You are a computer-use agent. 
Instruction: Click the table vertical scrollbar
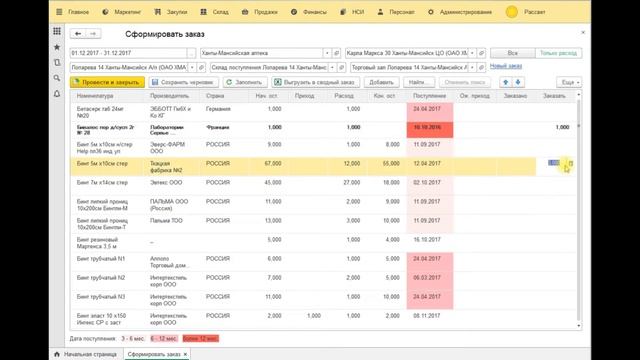(x=578, y=210)
